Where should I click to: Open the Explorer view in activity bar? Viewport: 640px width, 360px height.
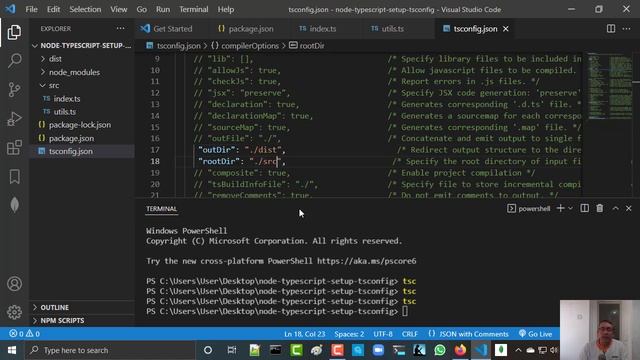14,32
